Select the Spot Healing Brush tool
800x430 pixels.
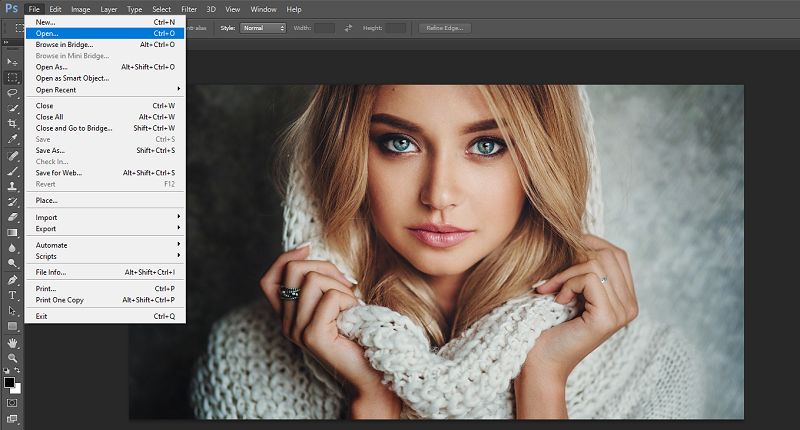12,156
